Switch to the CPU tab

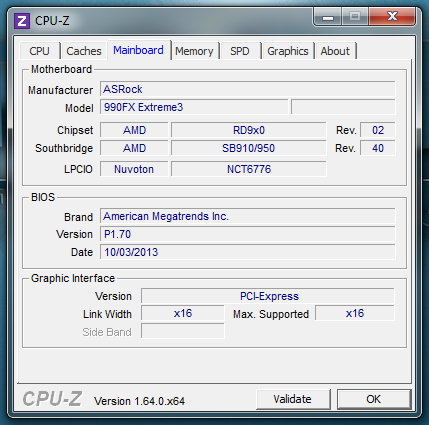(39, 51)
